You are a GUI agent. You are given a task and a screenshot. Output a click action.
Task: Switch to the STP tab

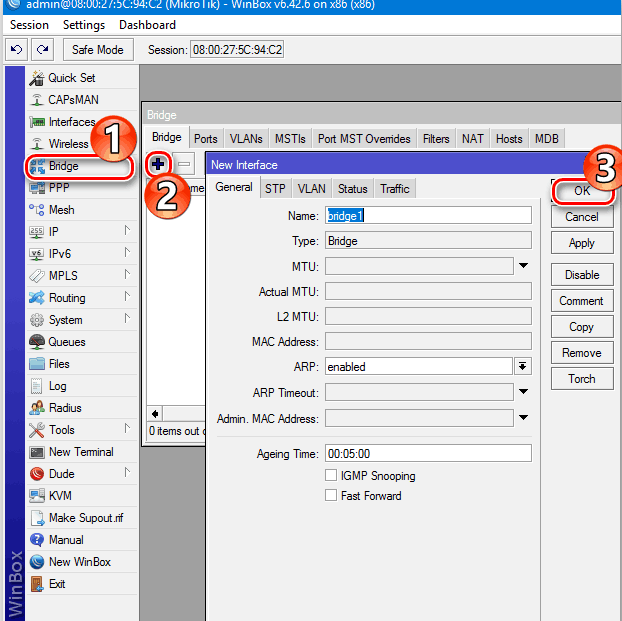tap(275, 189)
